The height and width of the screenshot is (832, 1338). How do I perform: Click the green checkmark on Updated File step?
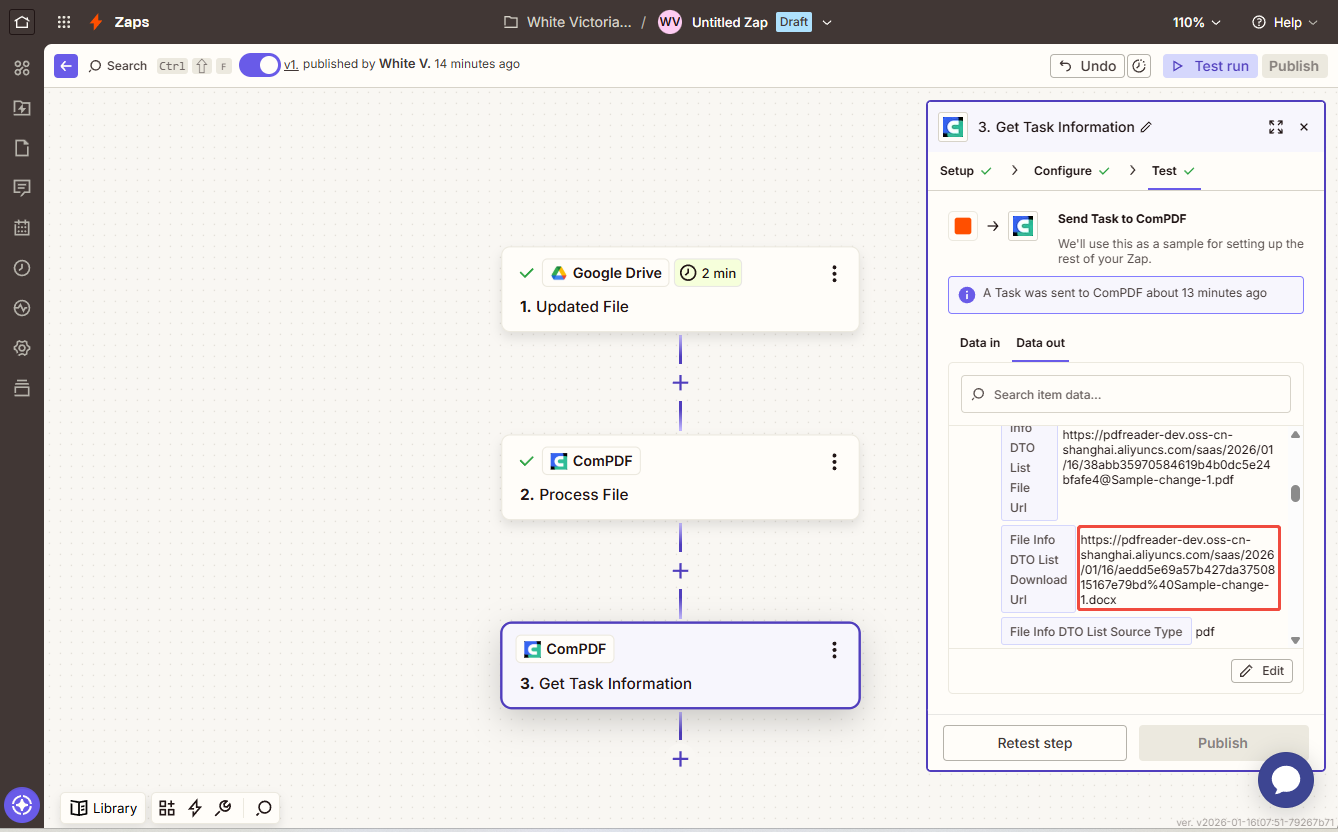coord(527,271)
